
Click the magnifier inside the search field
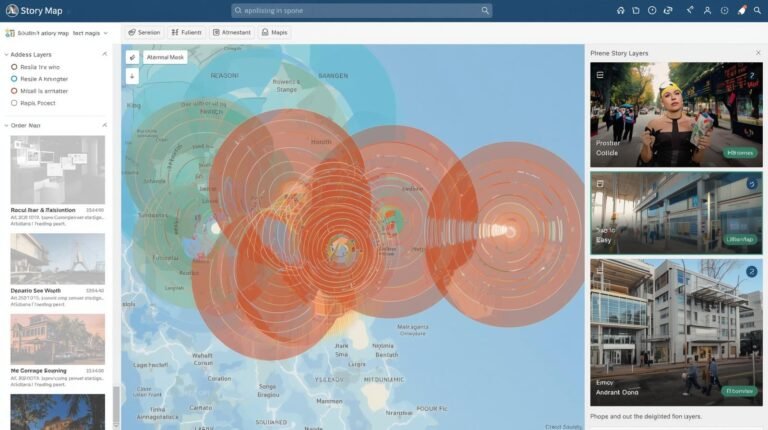[x=485, y=10]
